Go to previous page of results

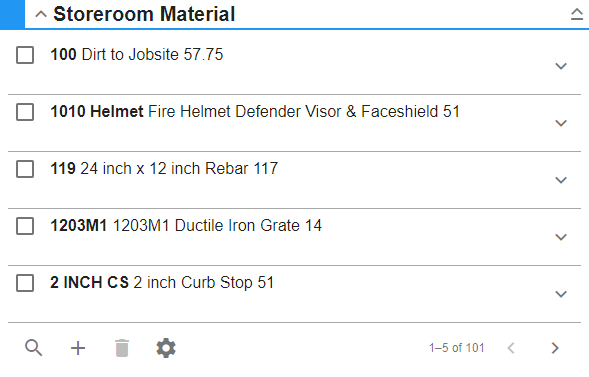pos(511,348)
